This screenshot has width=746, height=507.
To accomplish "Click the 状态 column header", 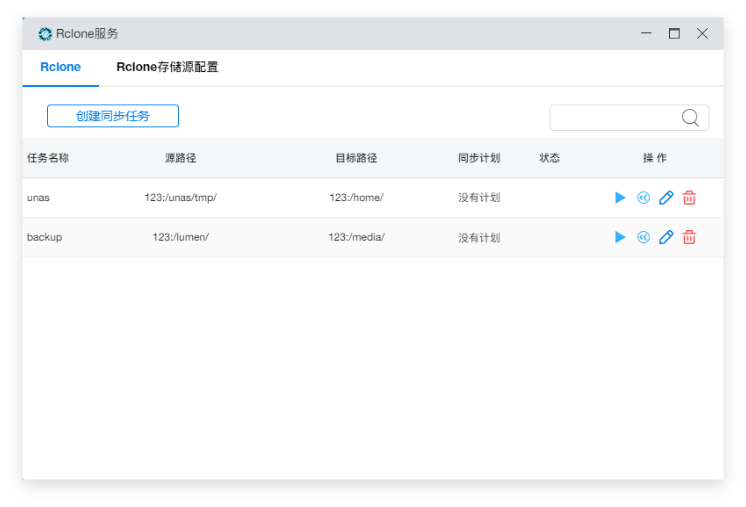I will [x=550, y=158].
